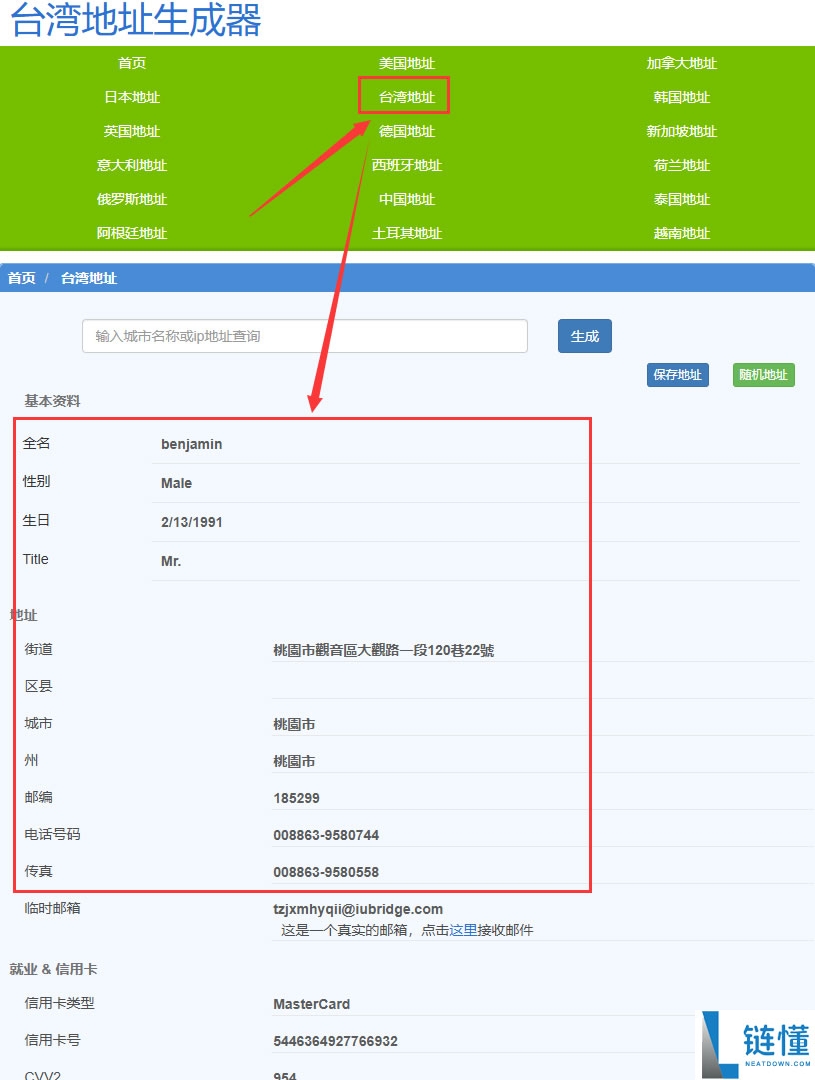Viewport: 815px width, 1080px height.
Task: Open the 中国地址 generator page
Action: pos(406,199)
